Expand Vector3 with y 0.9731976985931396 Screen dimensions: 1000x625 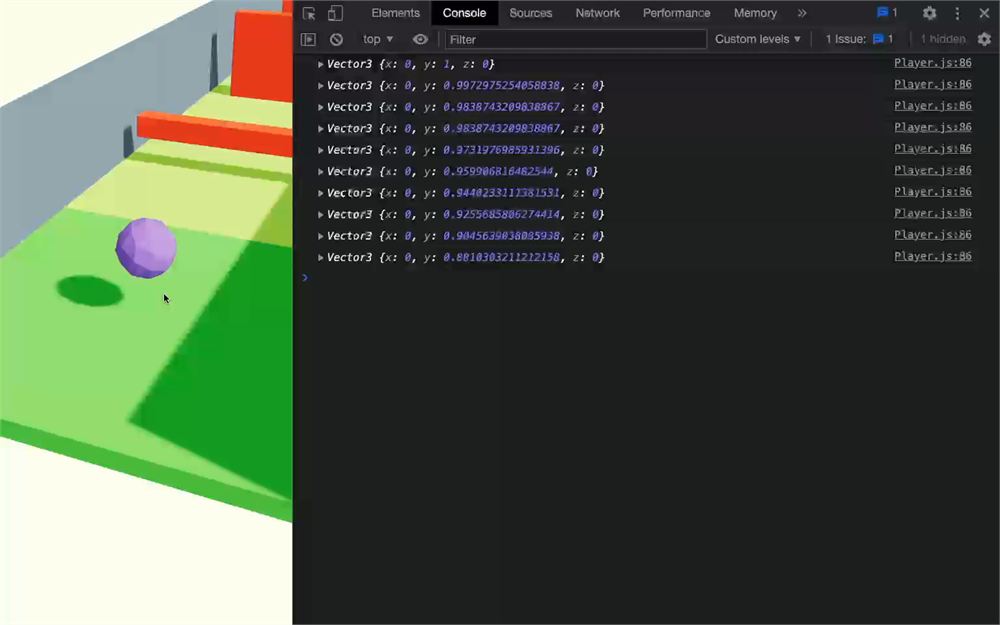click(321, 151)
